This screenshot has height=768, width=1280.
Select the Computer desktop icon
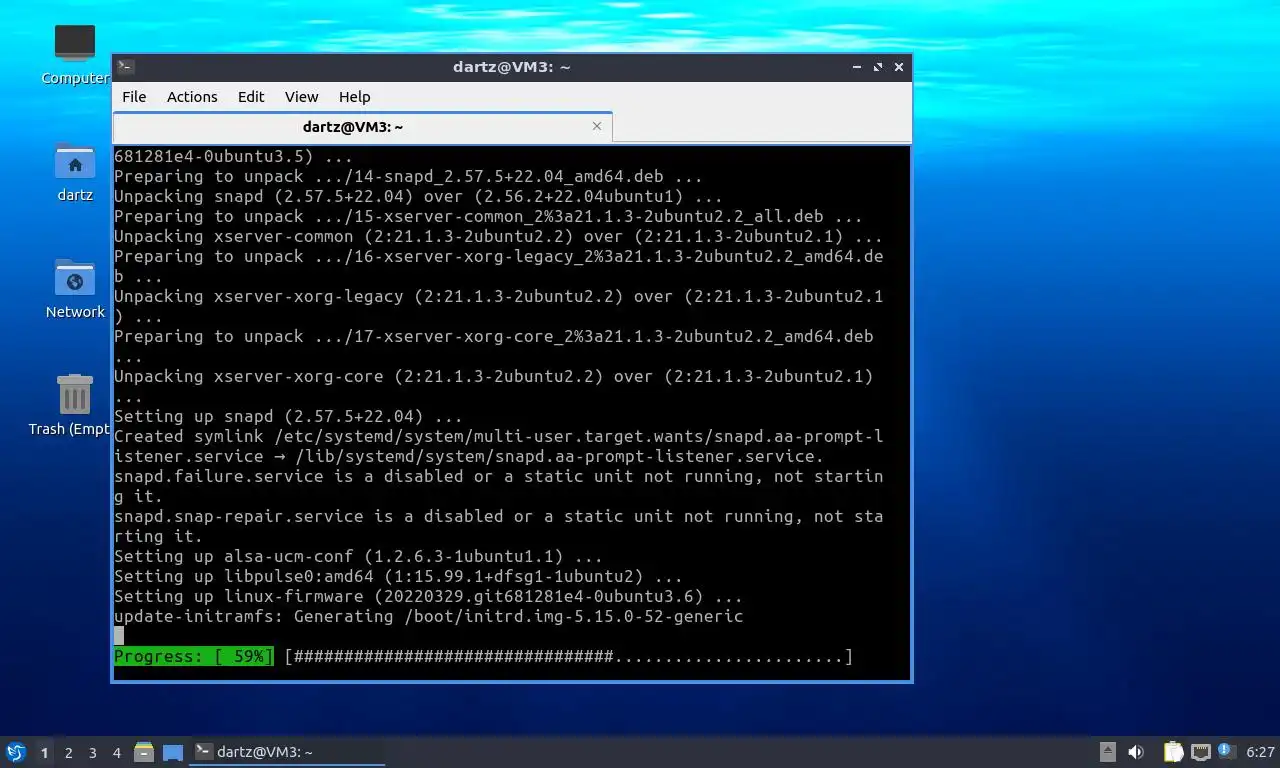tap(75, 54)
